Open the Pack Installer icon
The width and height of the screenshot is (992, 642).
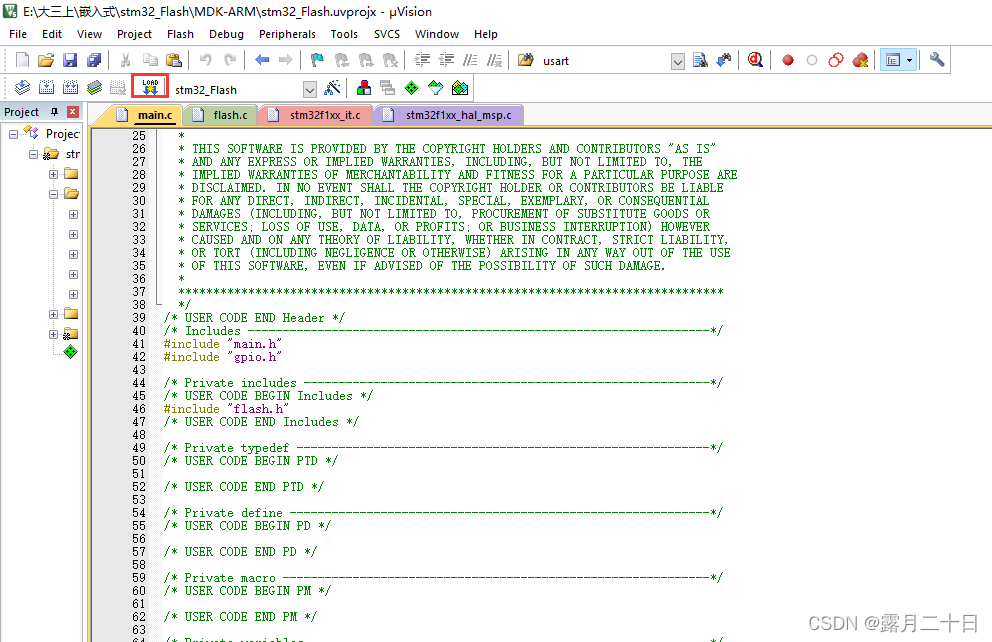pos(460,88)
